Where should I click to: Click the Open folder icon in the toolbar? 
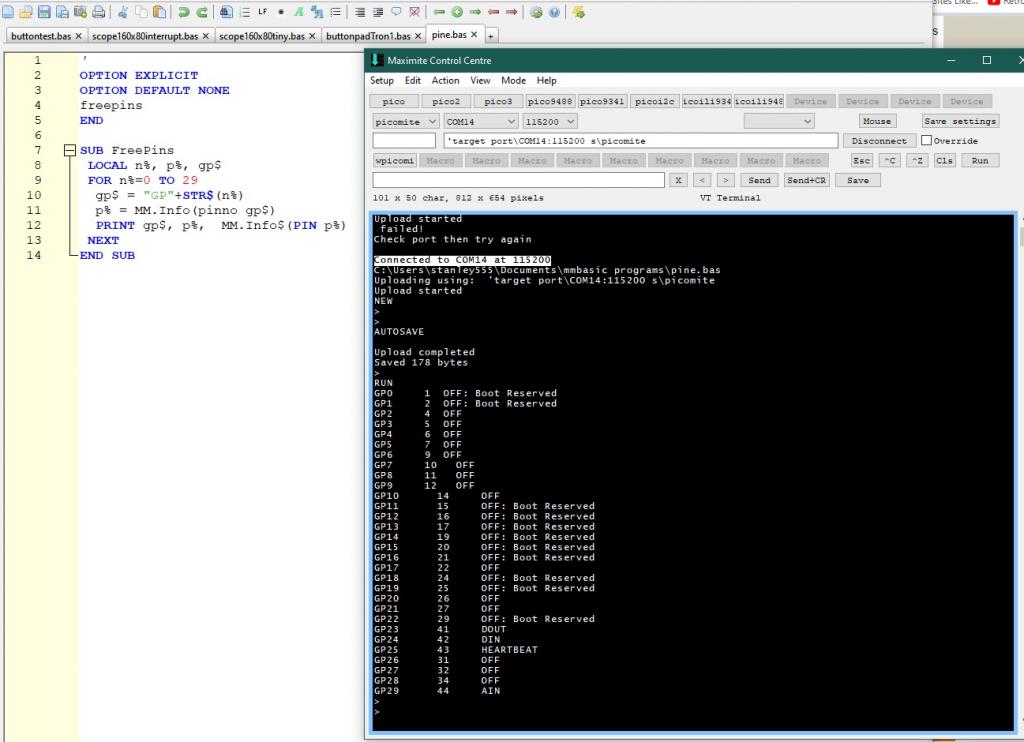[x=26, y=12]
